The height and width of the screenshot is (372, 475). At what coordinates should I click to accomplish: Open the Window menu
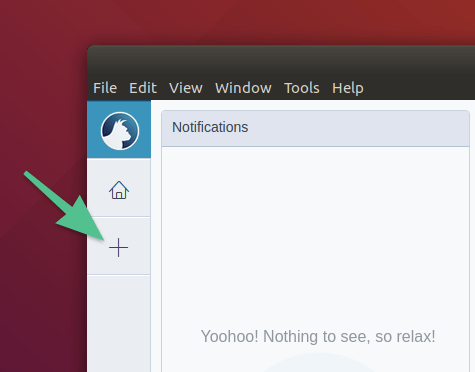pos(243,88)
